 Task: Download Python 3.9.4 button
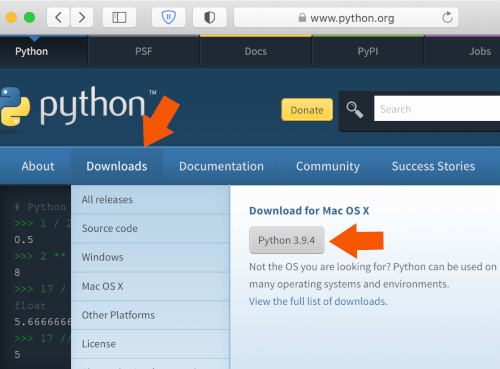click(x=287, y=240)
